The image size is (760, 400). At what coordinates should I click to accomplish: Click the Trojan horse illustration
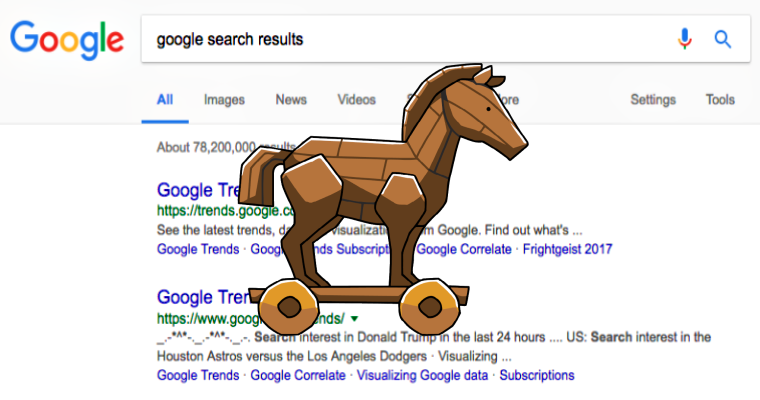pyautogui.click(x=383, y=199)
